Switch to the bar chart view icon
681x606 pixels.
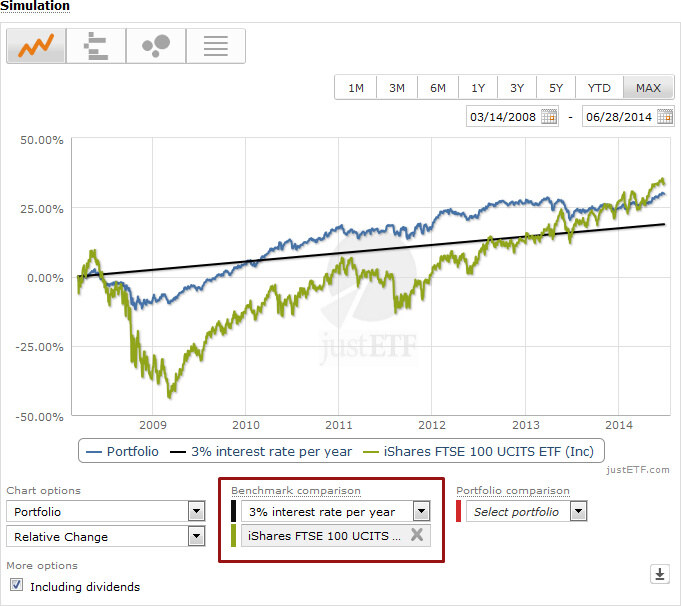click(x=96, y=46)
